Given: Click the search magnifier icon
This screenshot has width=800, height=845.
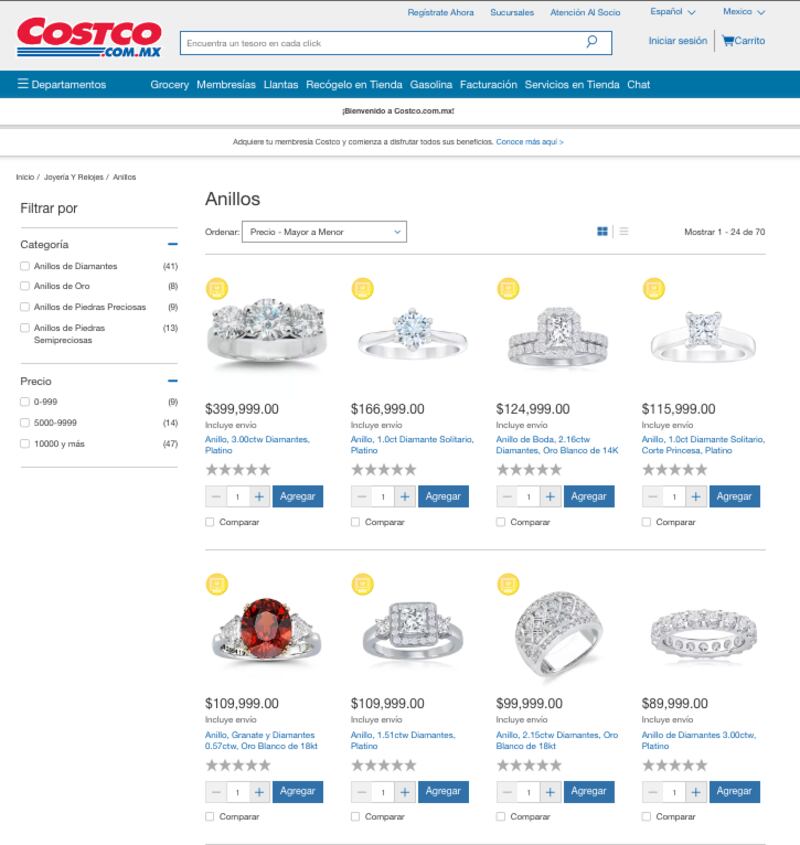Looking at the screenshot, I should pyautogui.click(x=591, y=41).
